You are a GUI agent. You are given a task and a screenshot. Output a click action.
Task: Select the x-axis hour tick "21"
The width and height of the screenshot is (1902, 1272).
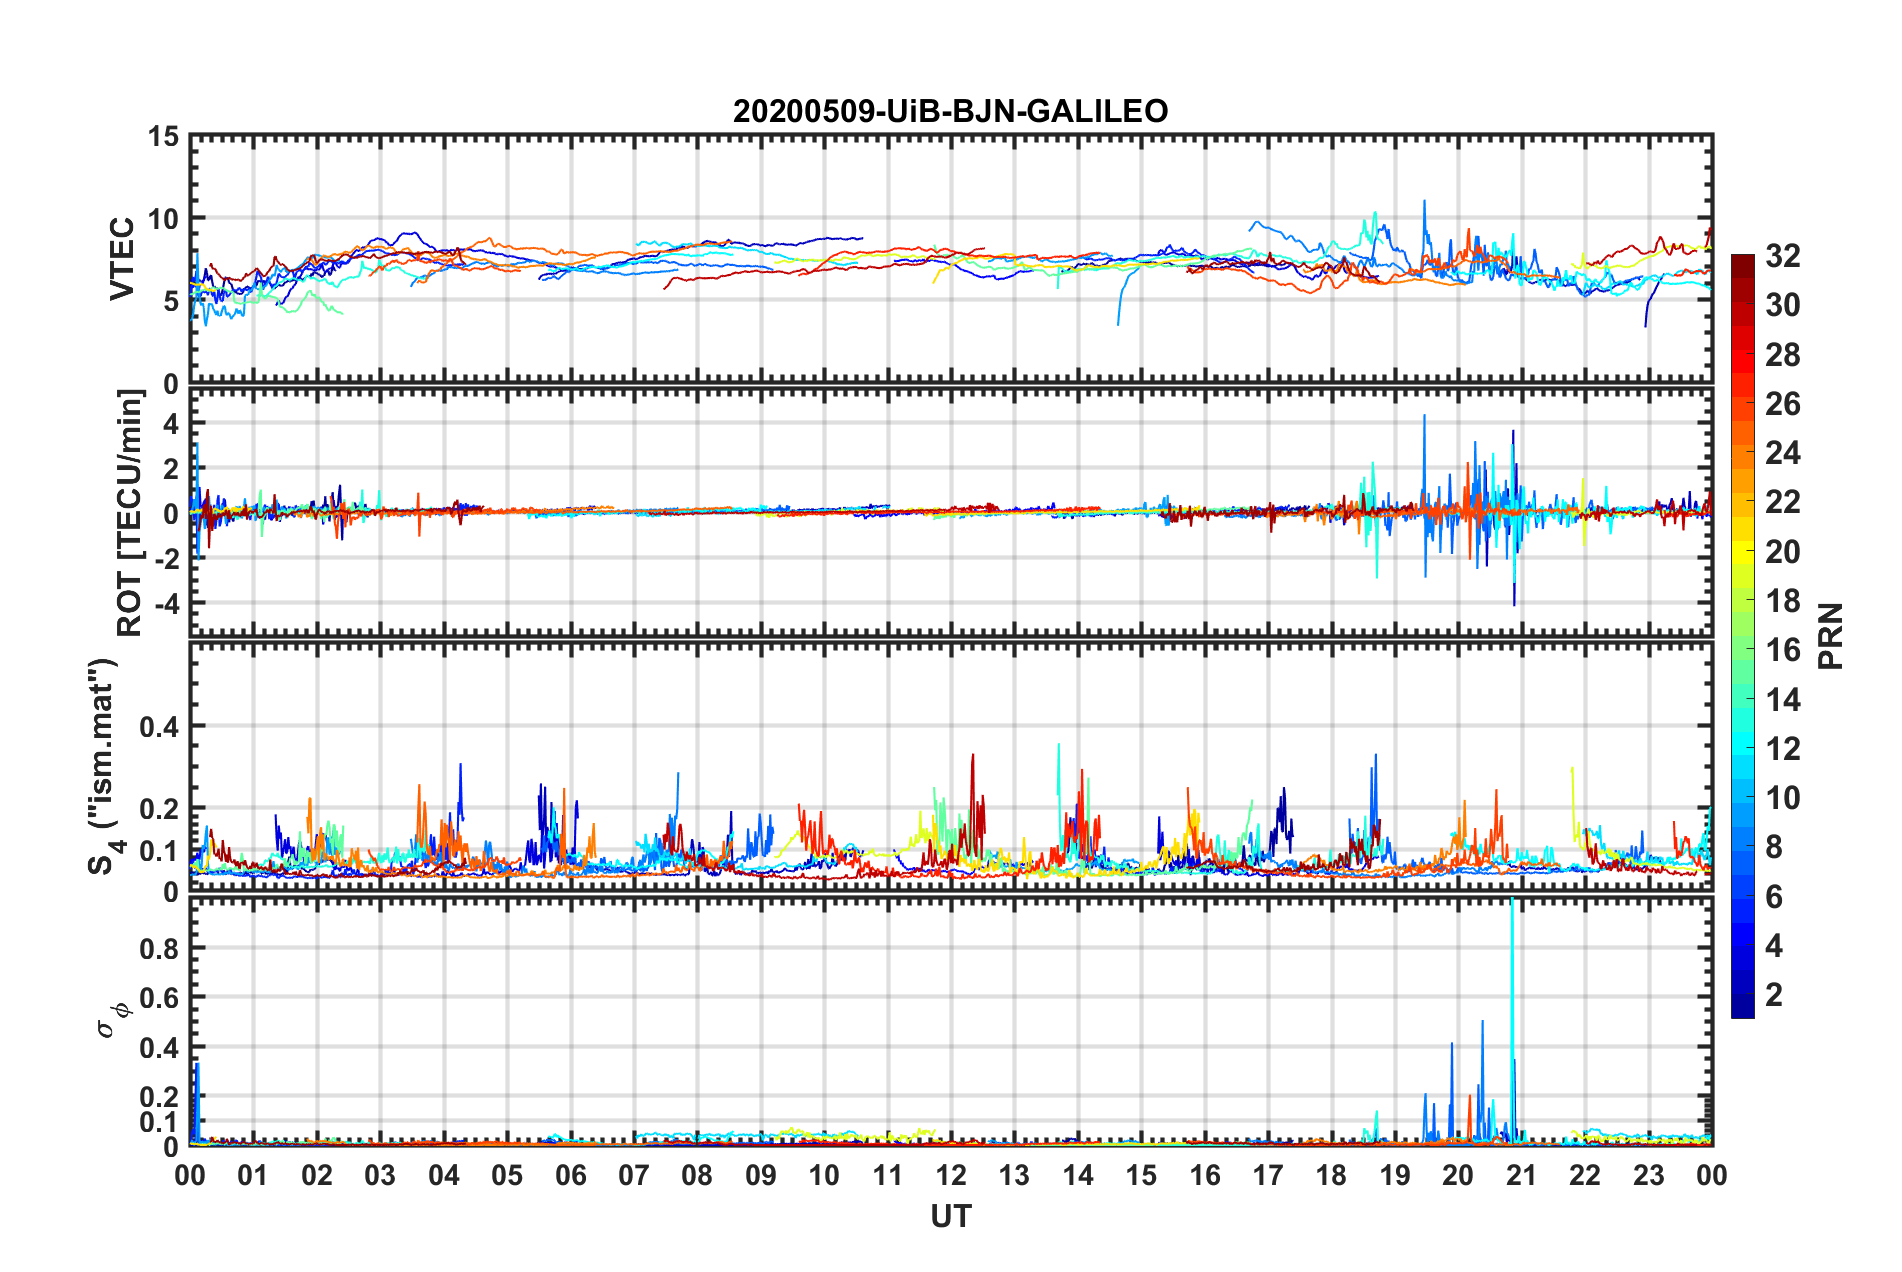point(1522,1175)
